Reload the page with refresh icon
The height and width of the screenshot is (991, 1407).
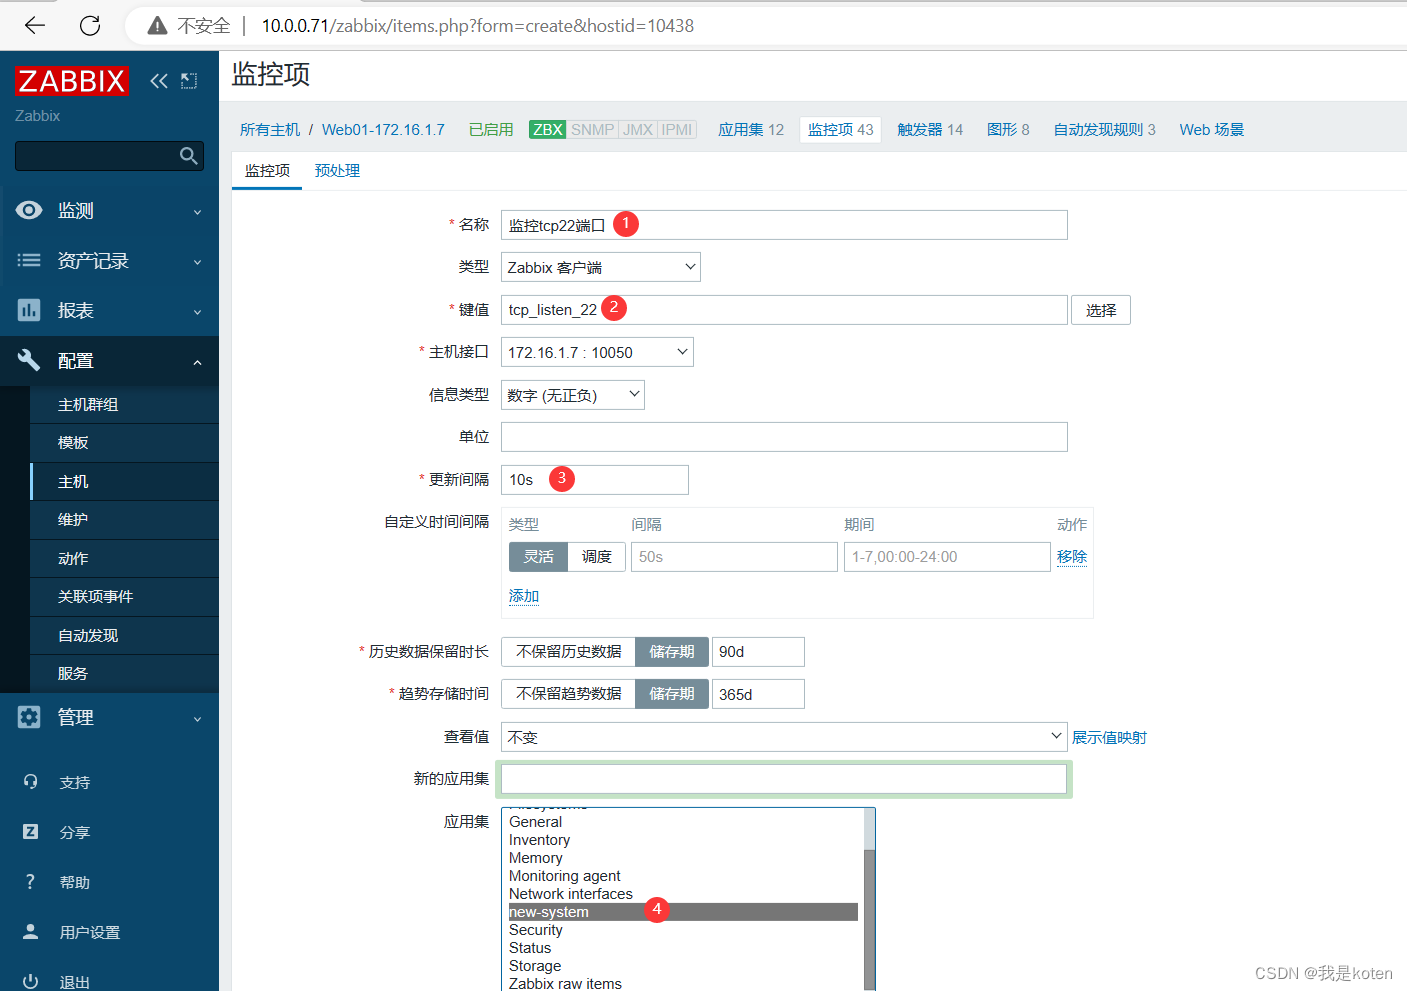(90, 26)
